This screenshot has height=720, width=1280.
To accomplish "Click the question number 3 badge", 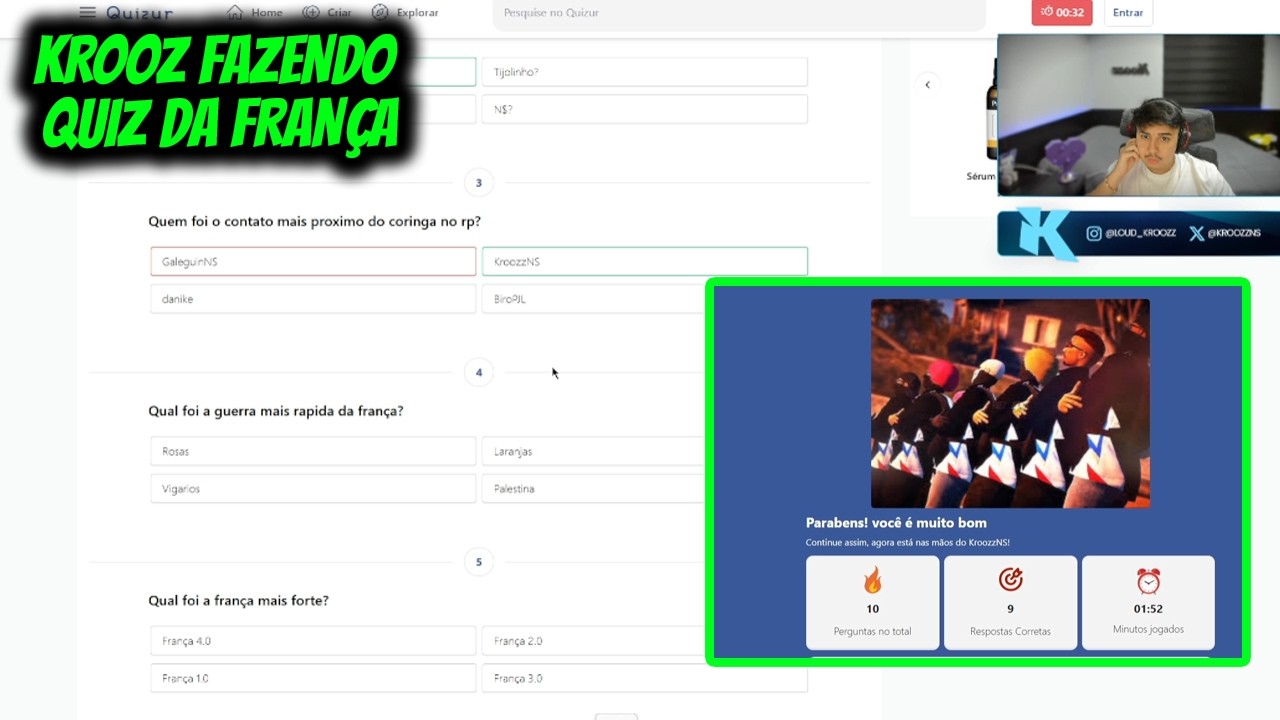I will [x=478, y=183].
